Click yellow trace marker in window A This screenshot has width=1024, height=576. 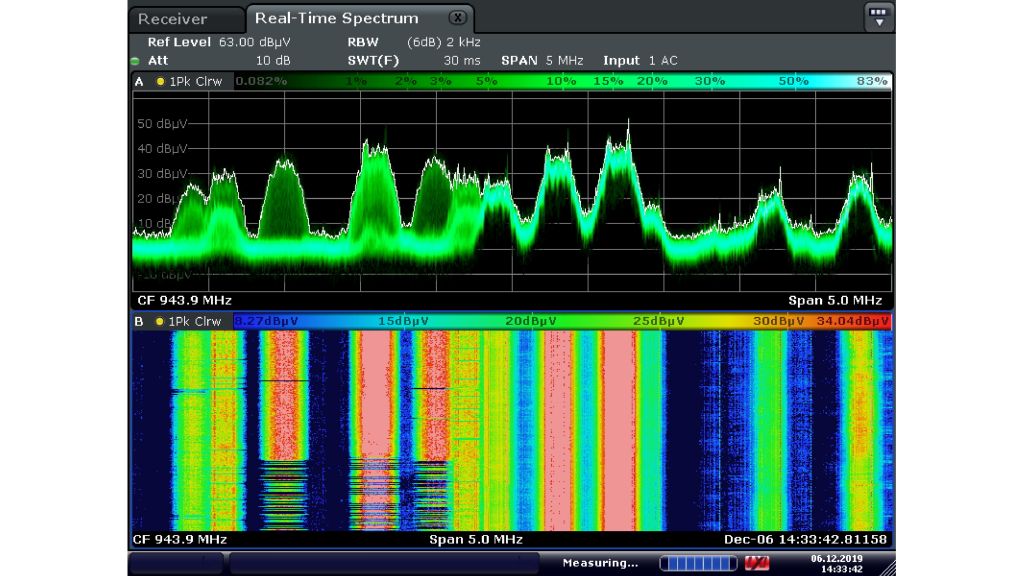(x=160, y=81)
